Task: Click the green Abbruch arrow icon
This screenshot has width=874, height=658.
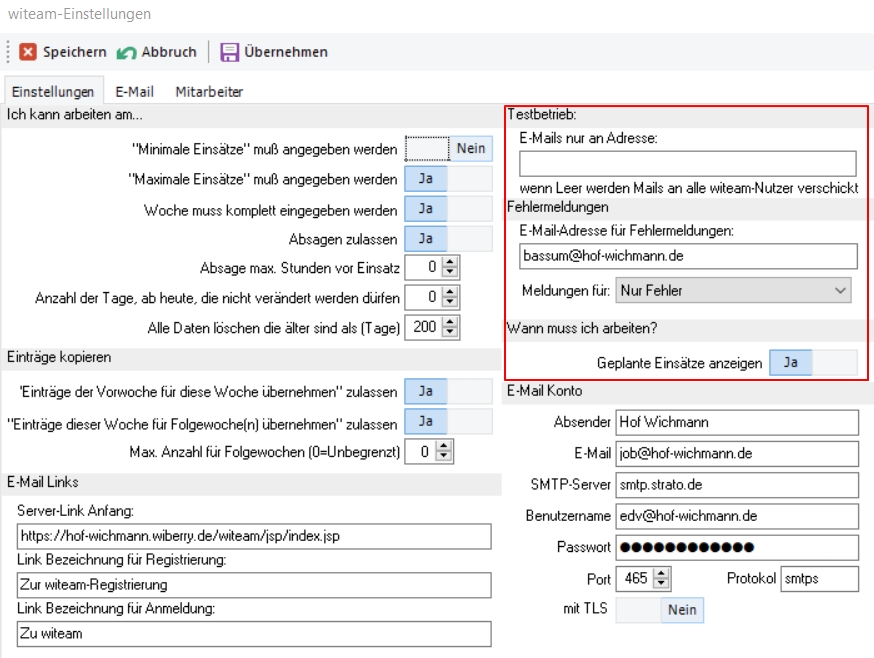Action: (x=126, y=52)
